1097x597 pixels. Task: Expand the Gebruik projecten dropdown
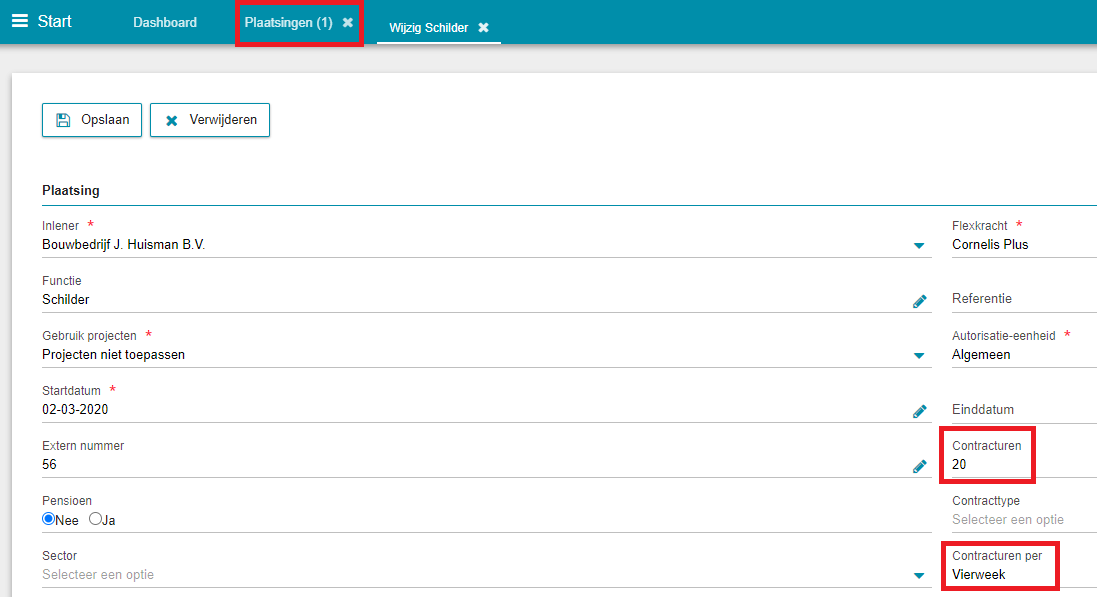click(x=918, y=355)
